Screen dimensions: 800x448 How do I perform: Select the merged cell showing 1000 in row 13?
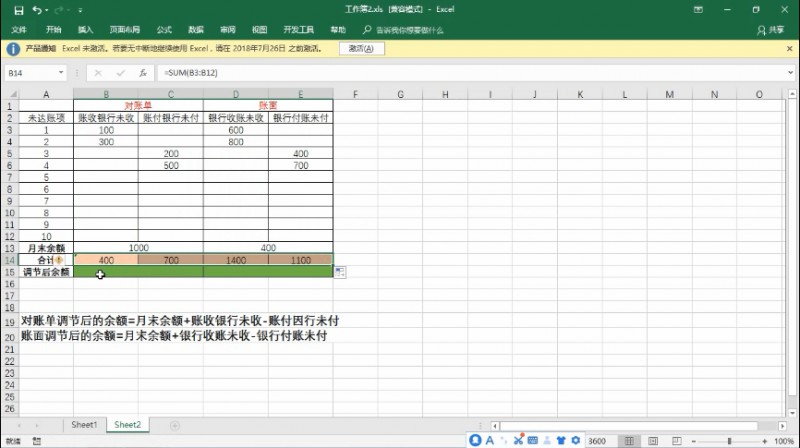(x=138, y=248)
